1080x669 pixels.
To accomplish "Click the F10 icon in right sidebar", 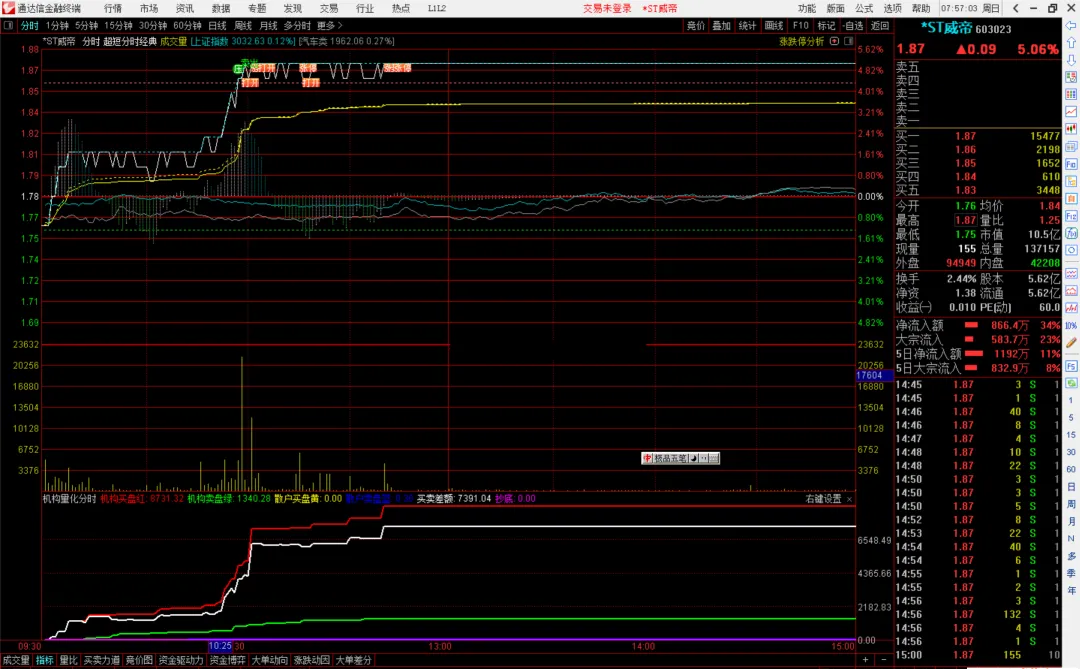I will pos(1071,164).
